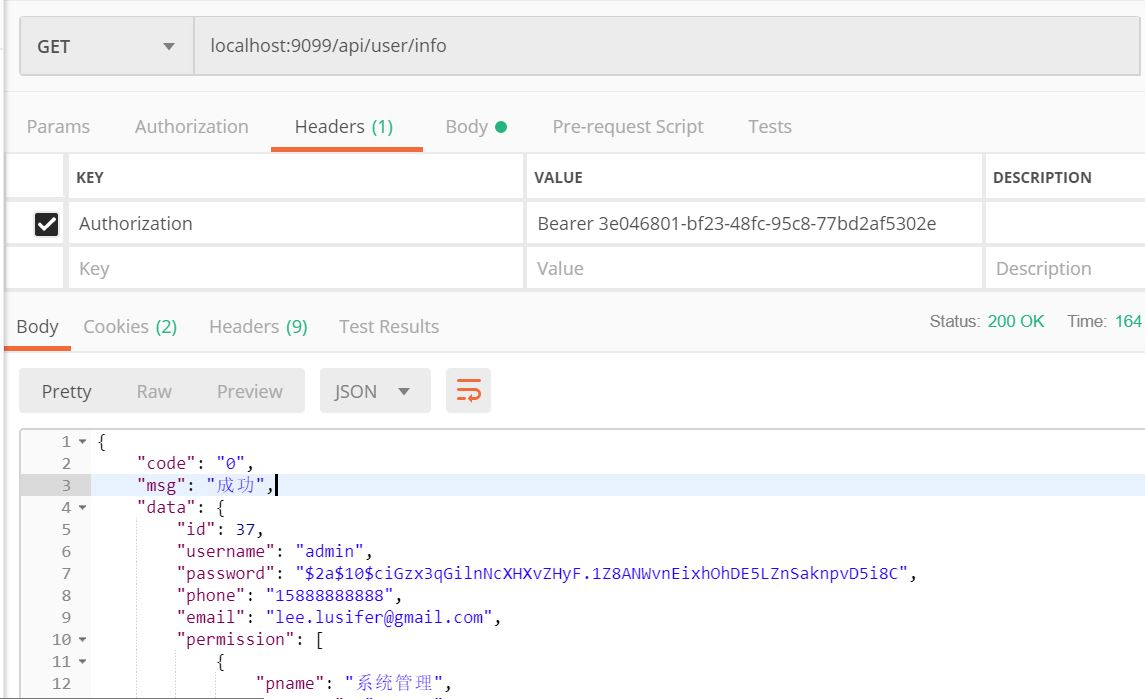The image size is (1145, 699).
Task: Click the request URL field localhost:9099/api/user/info
Action: point(666,46)
